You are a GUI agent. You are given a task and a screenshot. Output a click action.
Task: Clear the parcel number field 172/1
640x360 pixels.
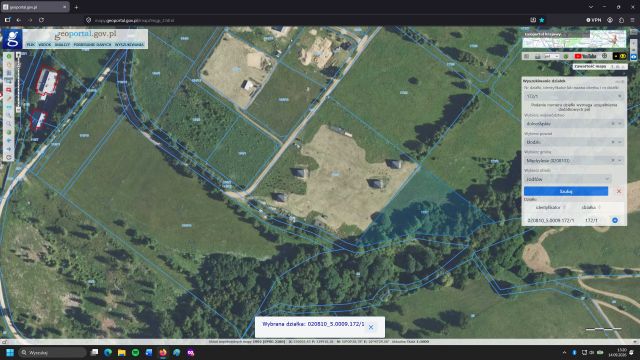point(620,96)
